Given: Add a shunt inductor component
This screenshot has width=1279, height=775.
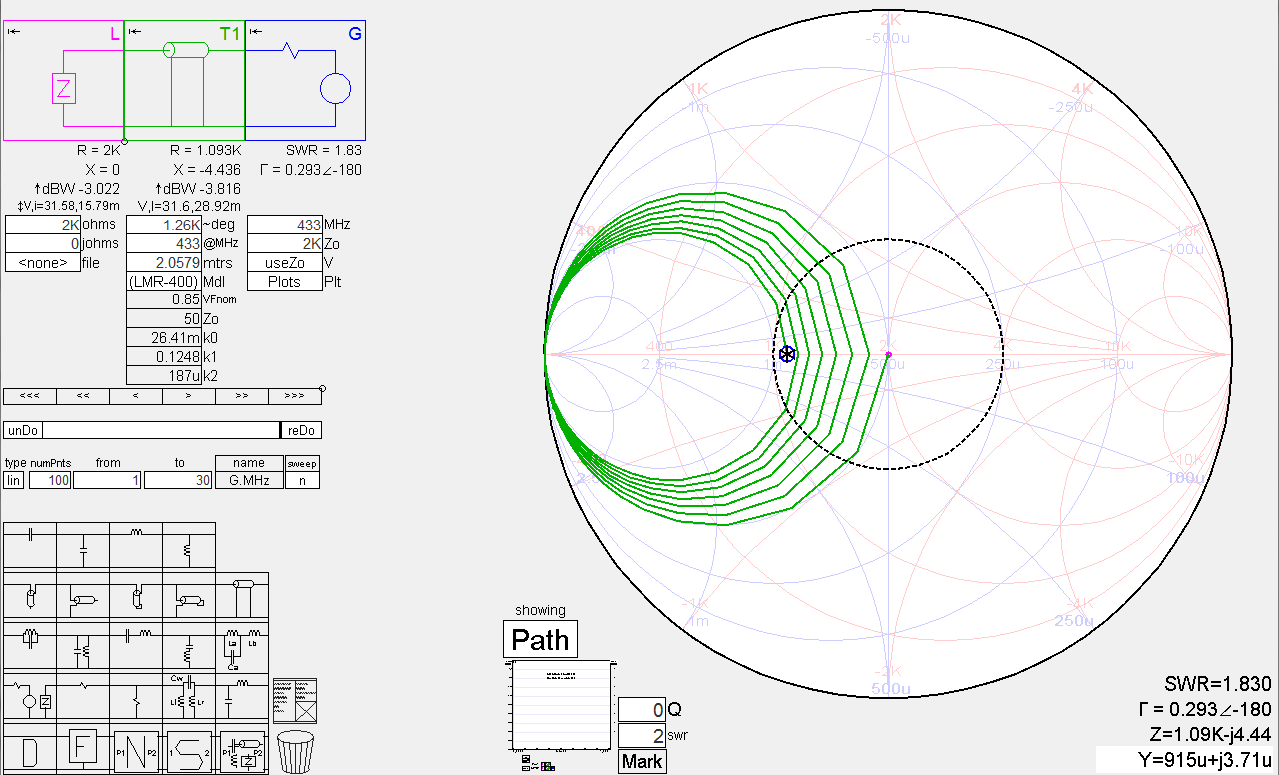Looking at the screenshot, I should click(x=189, y=547).
